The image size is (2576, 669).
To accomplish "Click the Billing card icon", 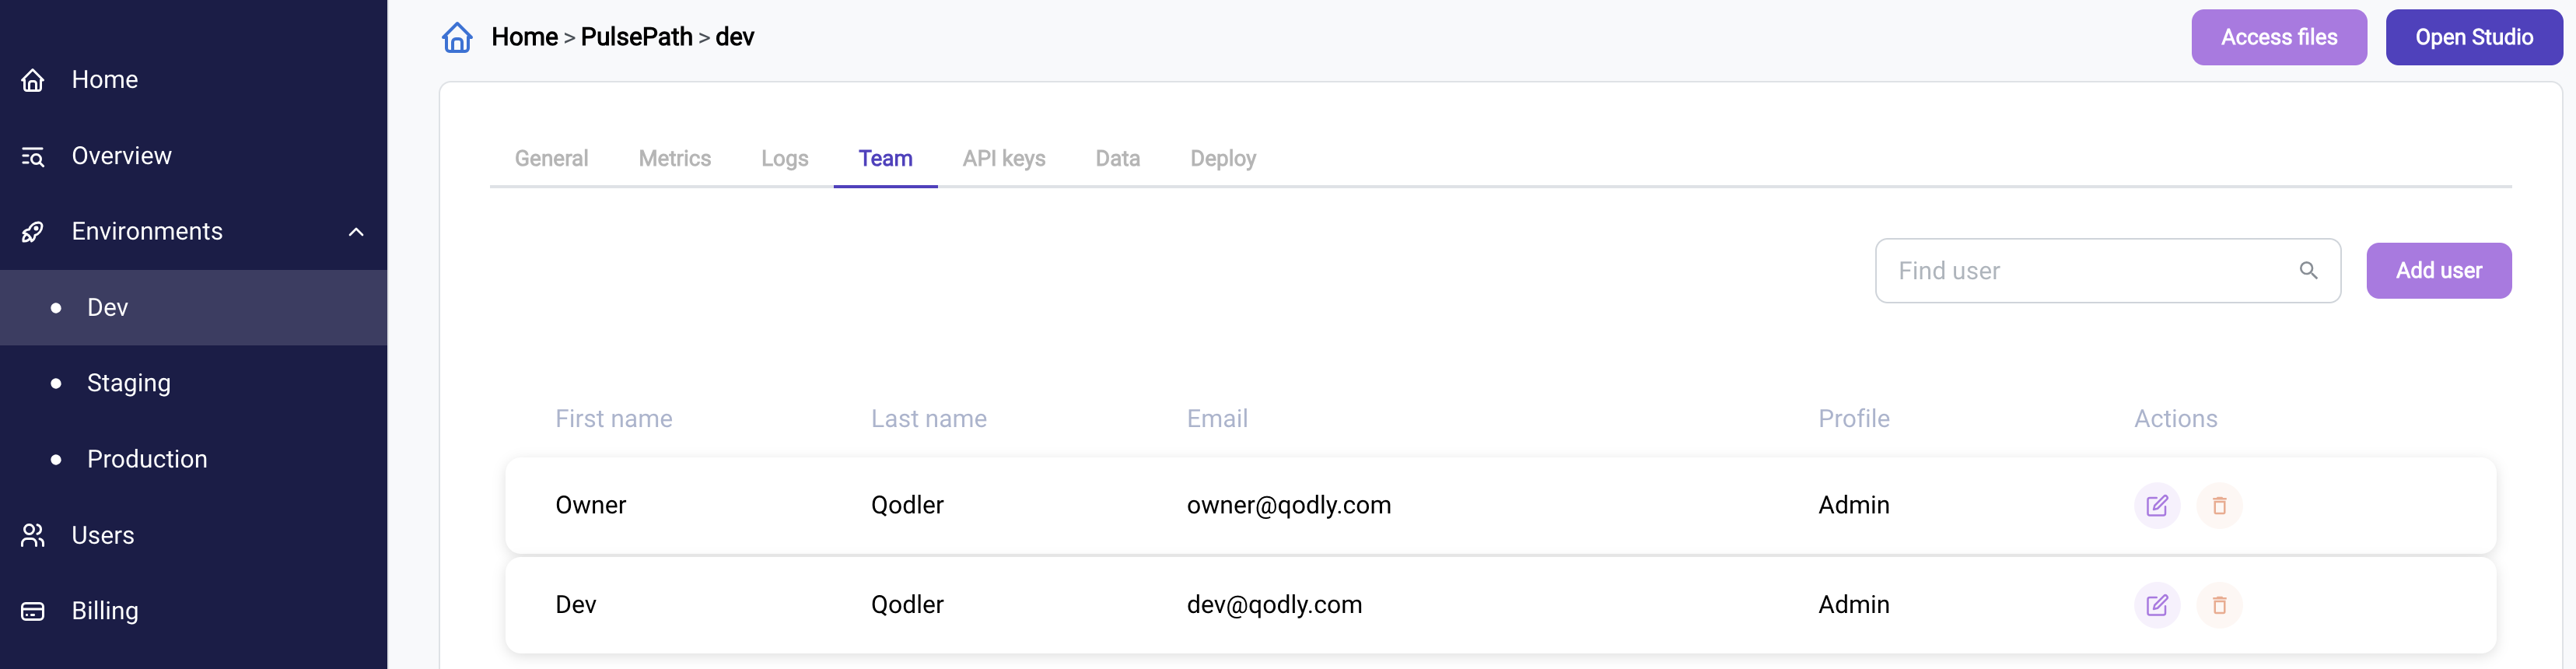I will [x=33, y=611].
